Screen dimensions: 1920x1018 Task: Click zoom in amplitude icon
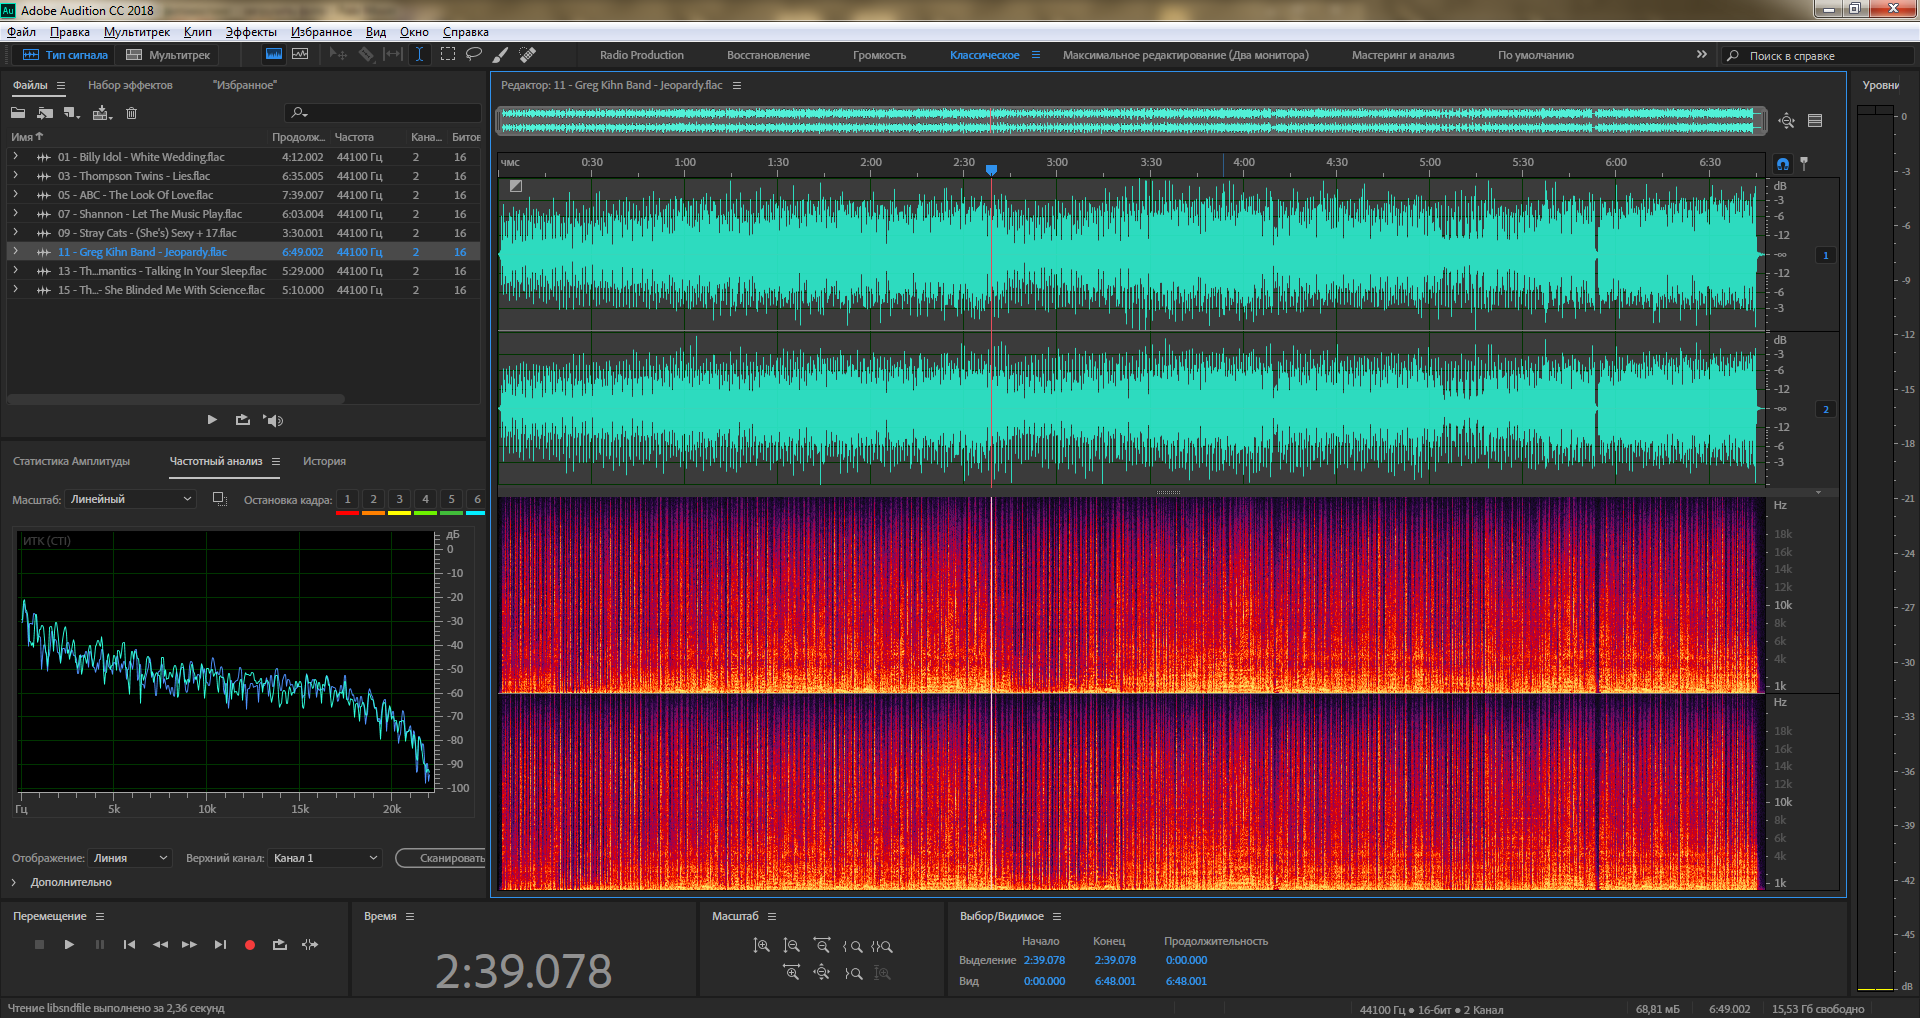[x=761, y=946]
